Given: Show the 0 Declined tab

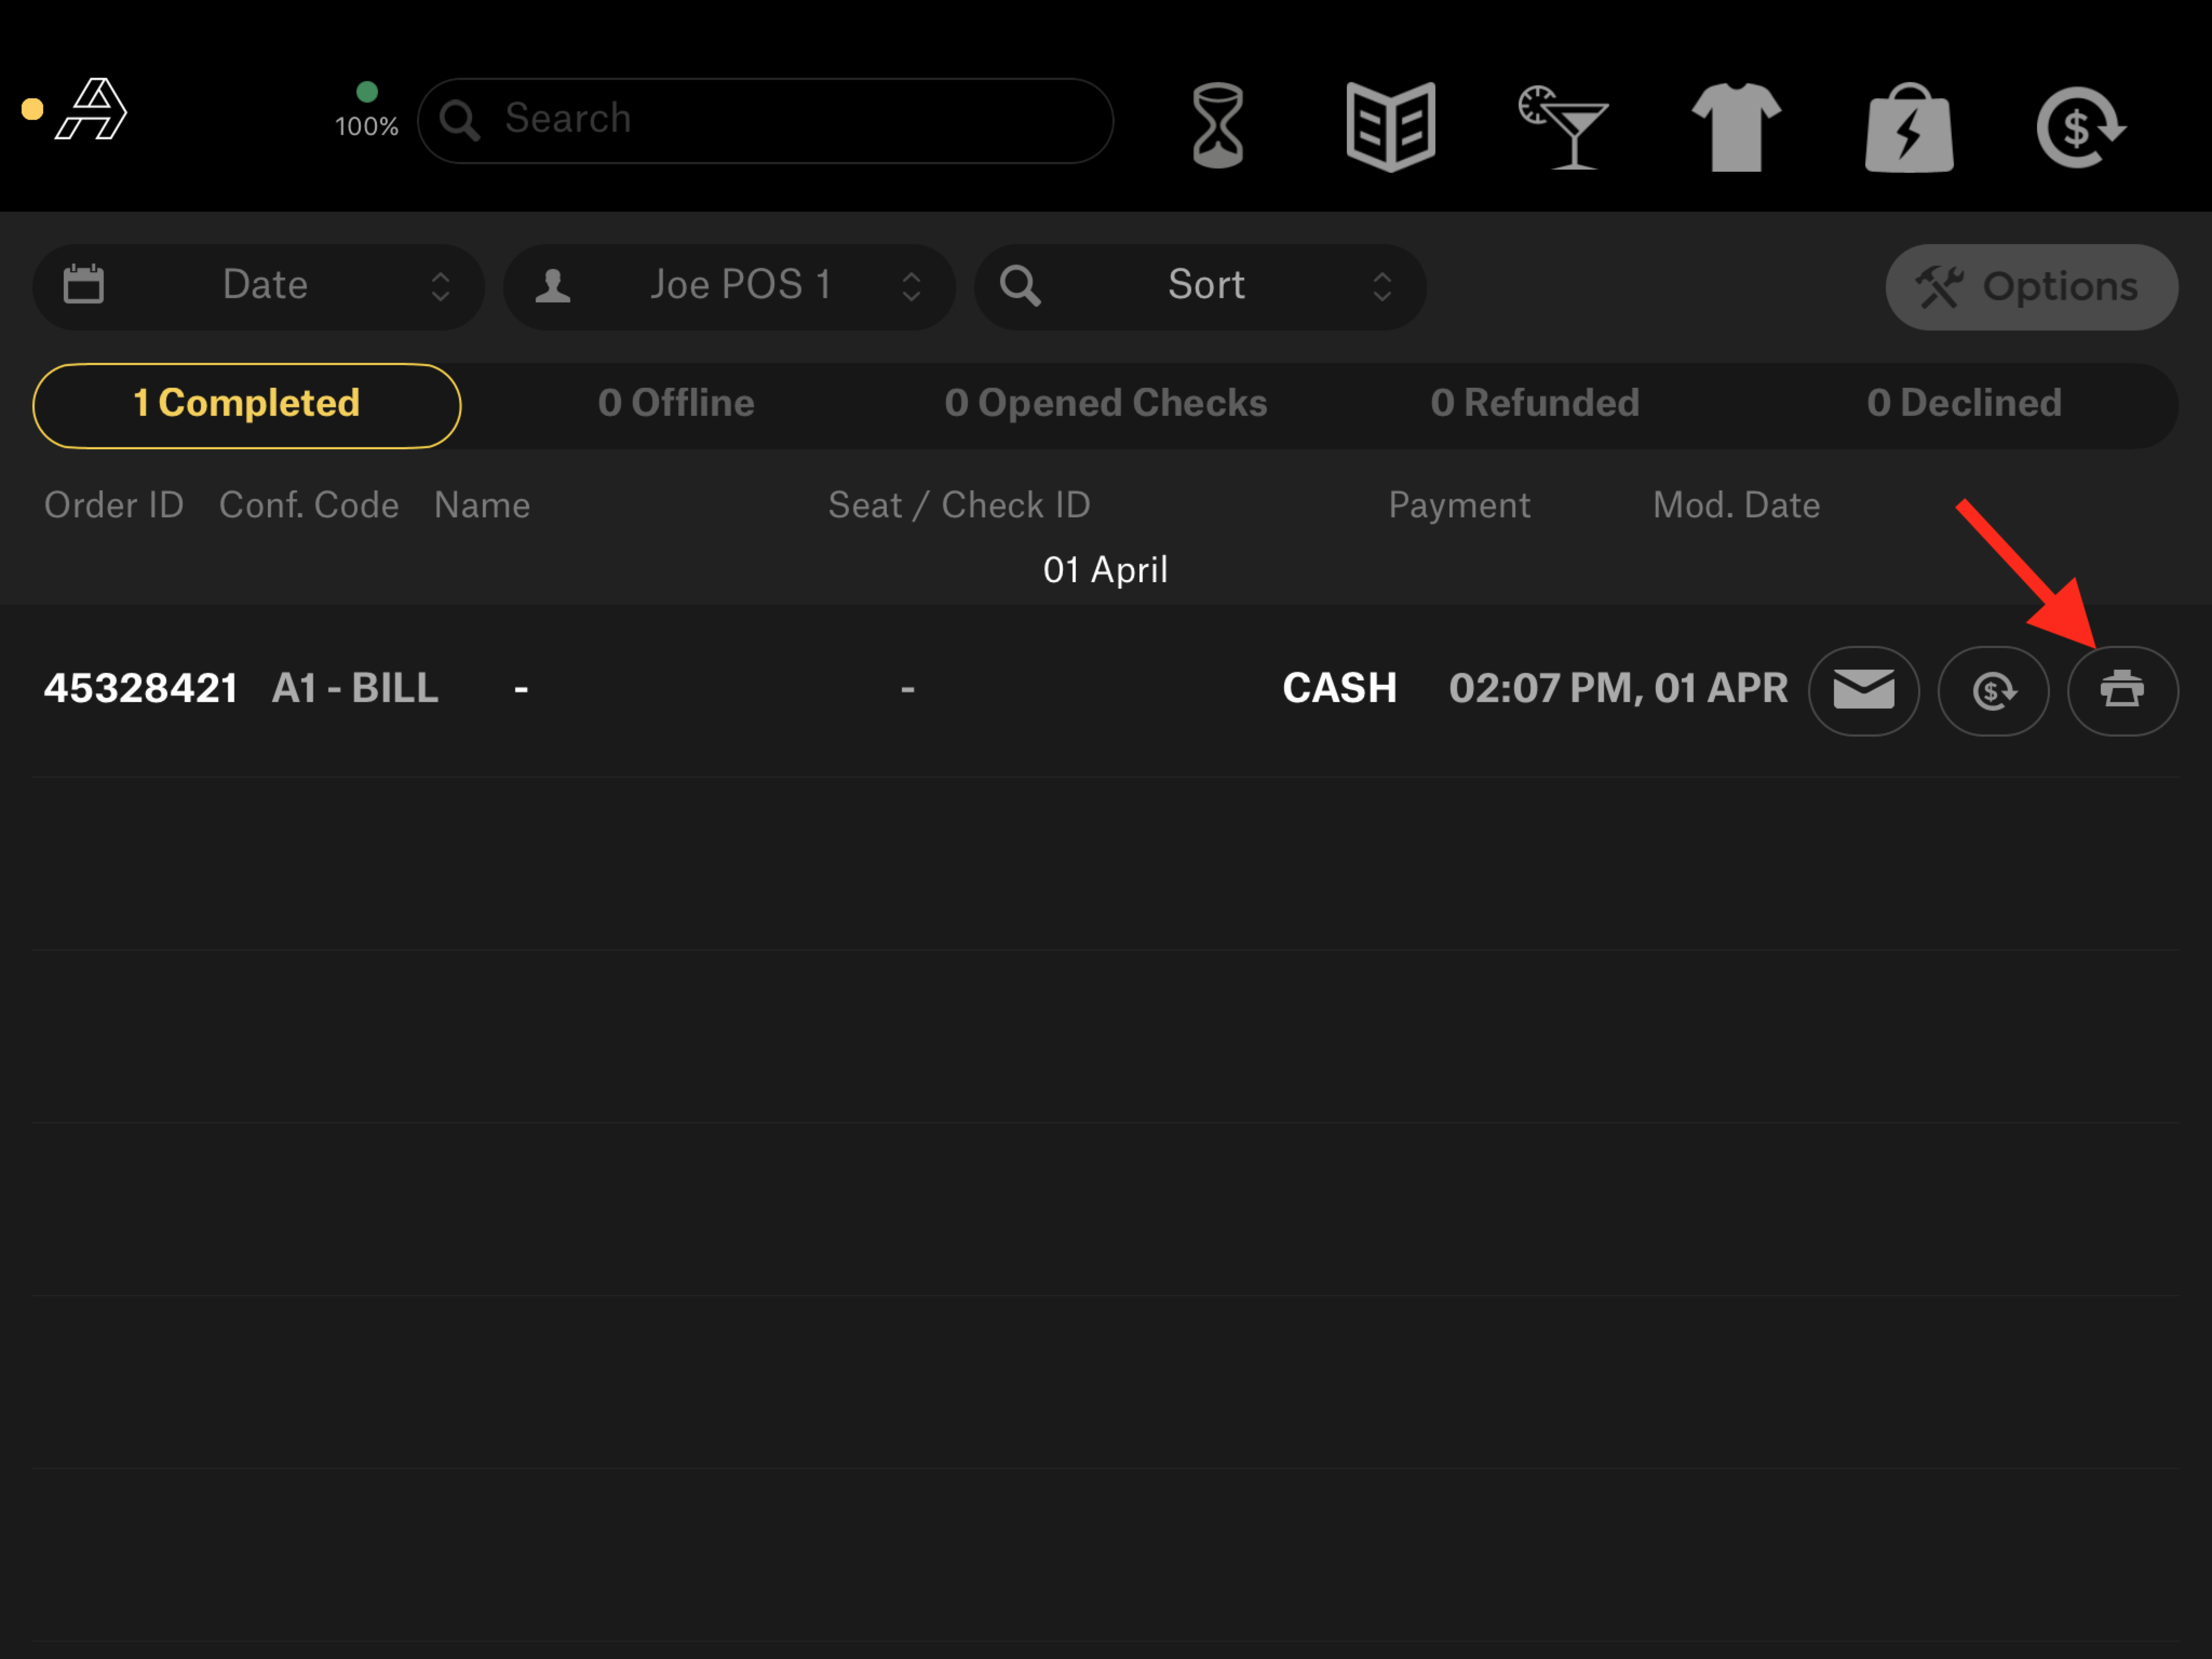Looking at the screenshot, I should coord(1964,404).
